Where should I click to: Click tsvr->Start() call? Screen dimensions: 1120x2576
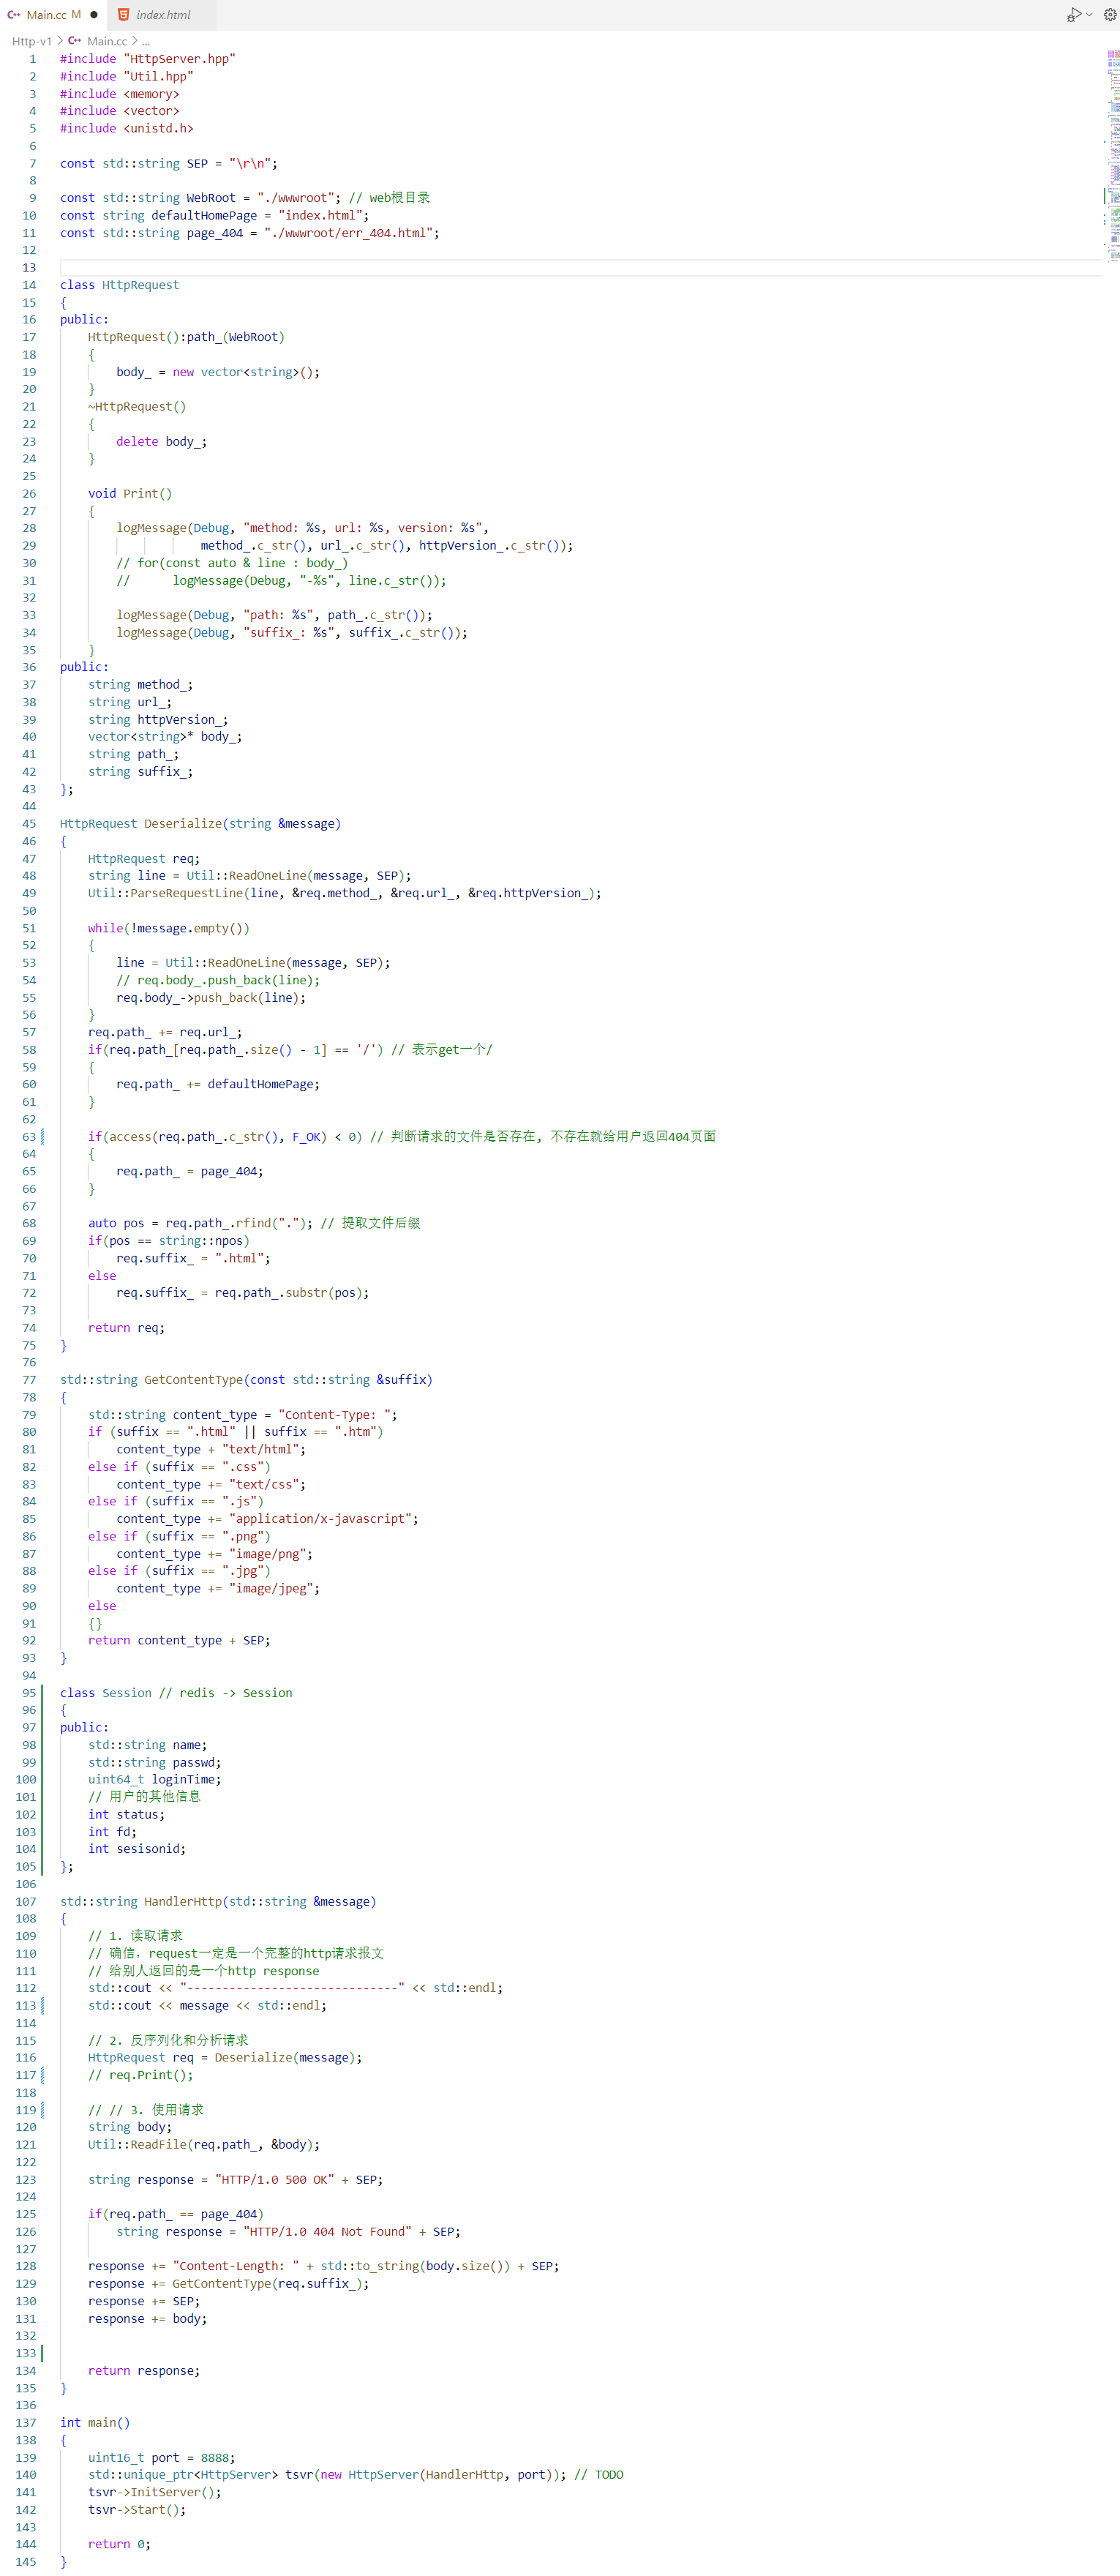tap(137, 2509)
